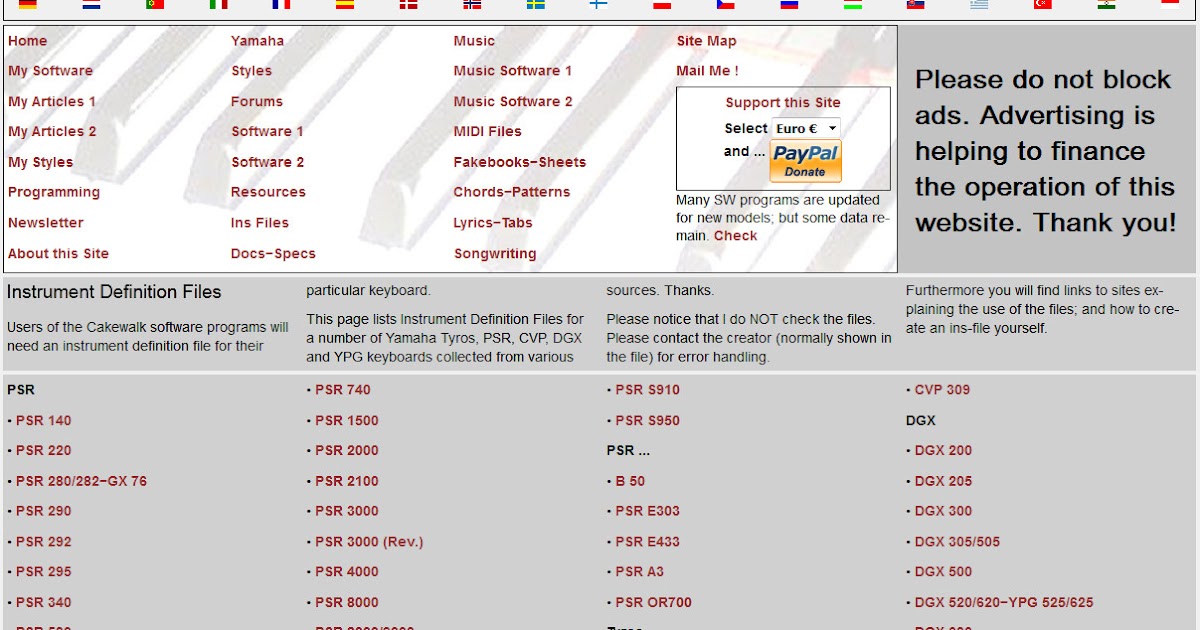
Task: Click the Spanish flag icon
Action: coord(345,4)
